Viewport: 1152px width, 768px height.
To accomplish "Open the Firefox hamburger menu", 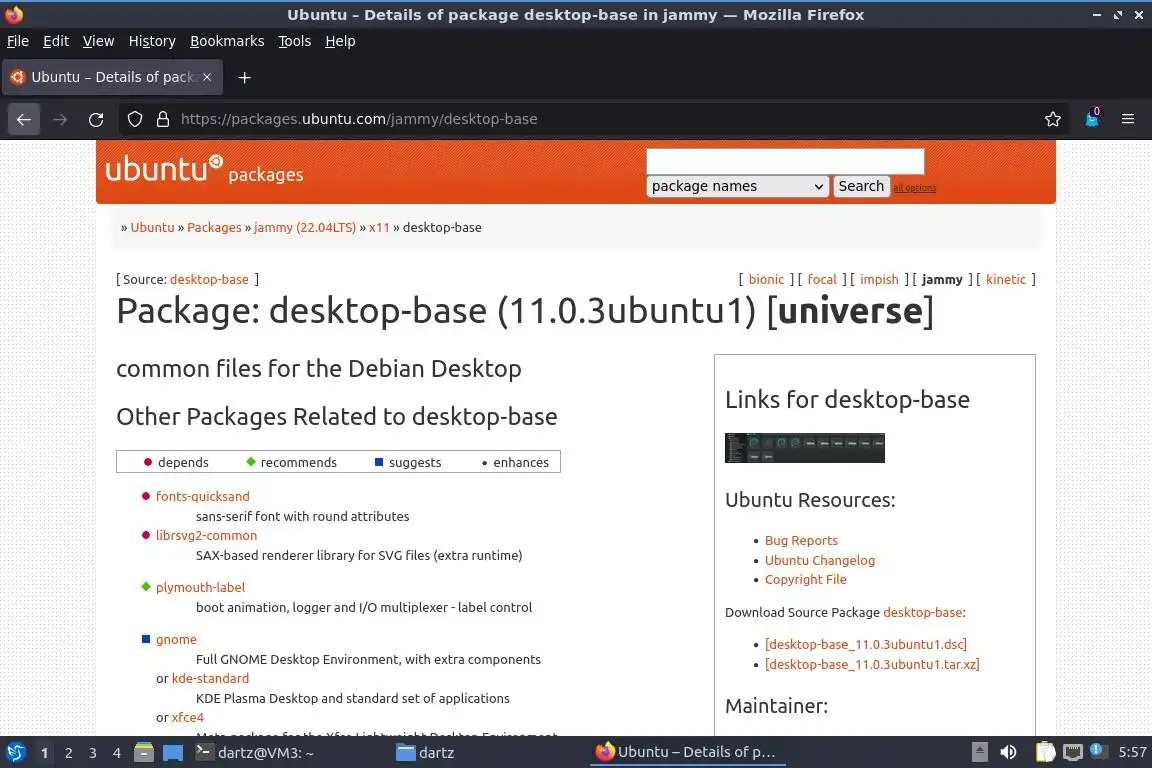I will (x=1128, y=119).
